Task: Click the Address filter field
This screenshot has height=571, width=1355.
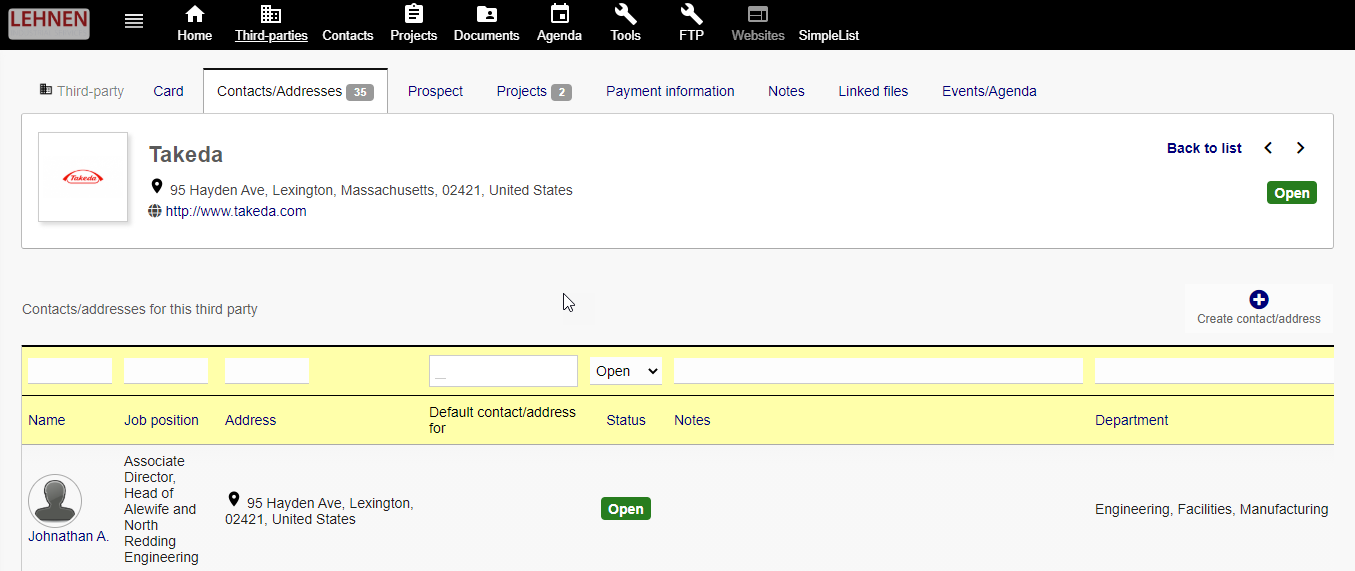Action: (267, 371)
